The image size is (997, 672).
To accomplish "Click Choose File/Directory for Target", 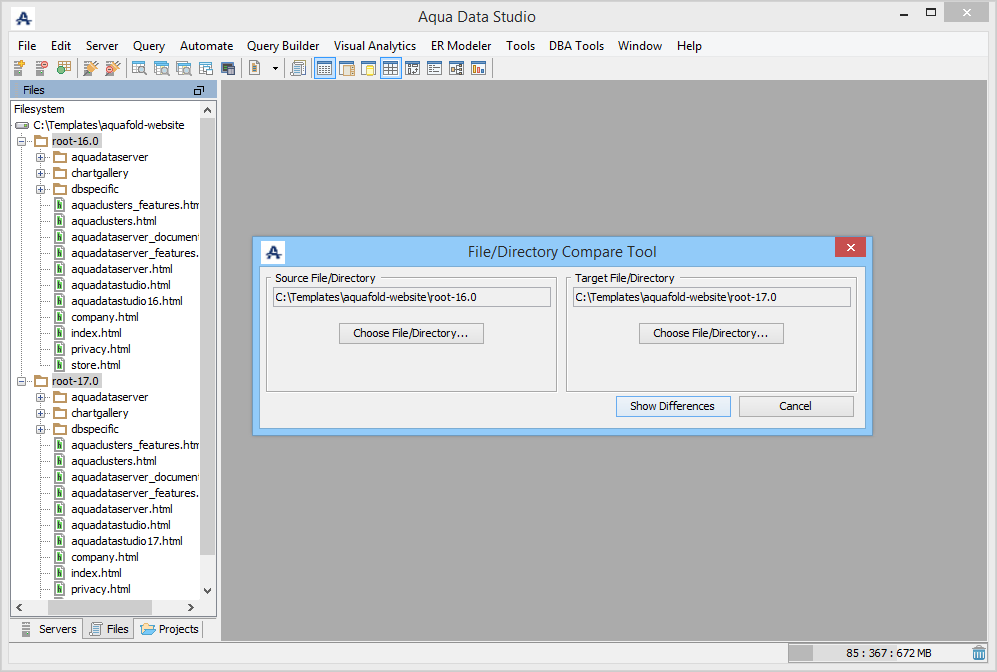I will [711, 333].
